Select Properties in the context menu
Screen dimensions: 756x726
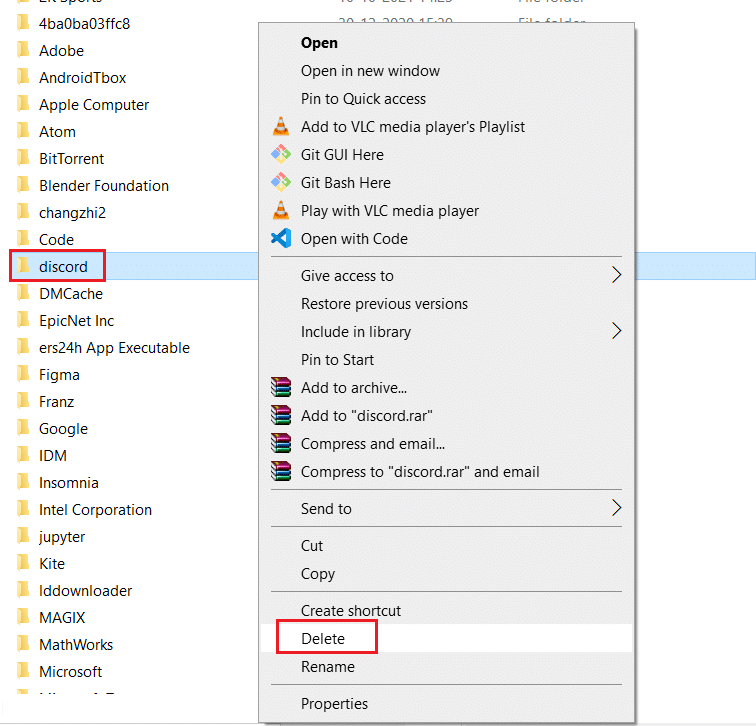click(334, 704)
